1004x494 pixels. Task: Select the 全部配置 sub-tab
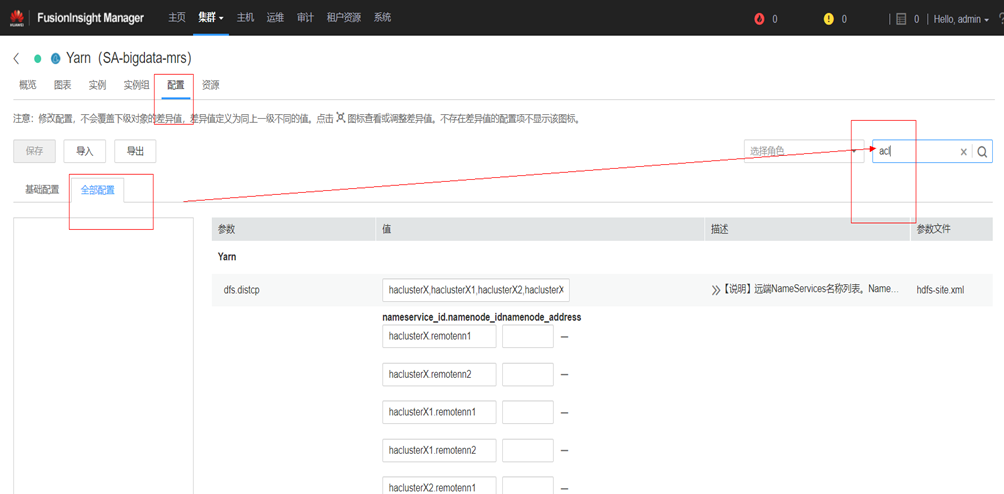[98, 190]
